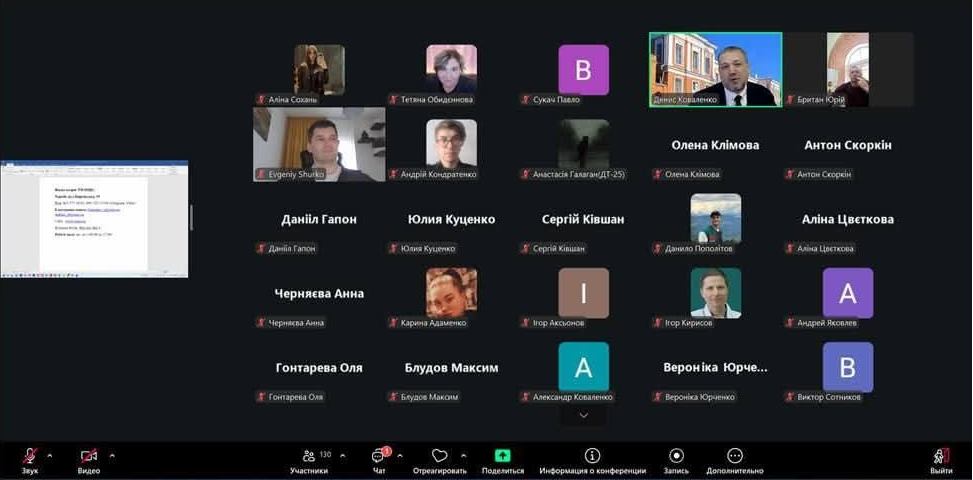Screen dimensions: 973x480
Task: Click muted mic icon beside Аліна Сохань
Action: [x=262, y=100]
